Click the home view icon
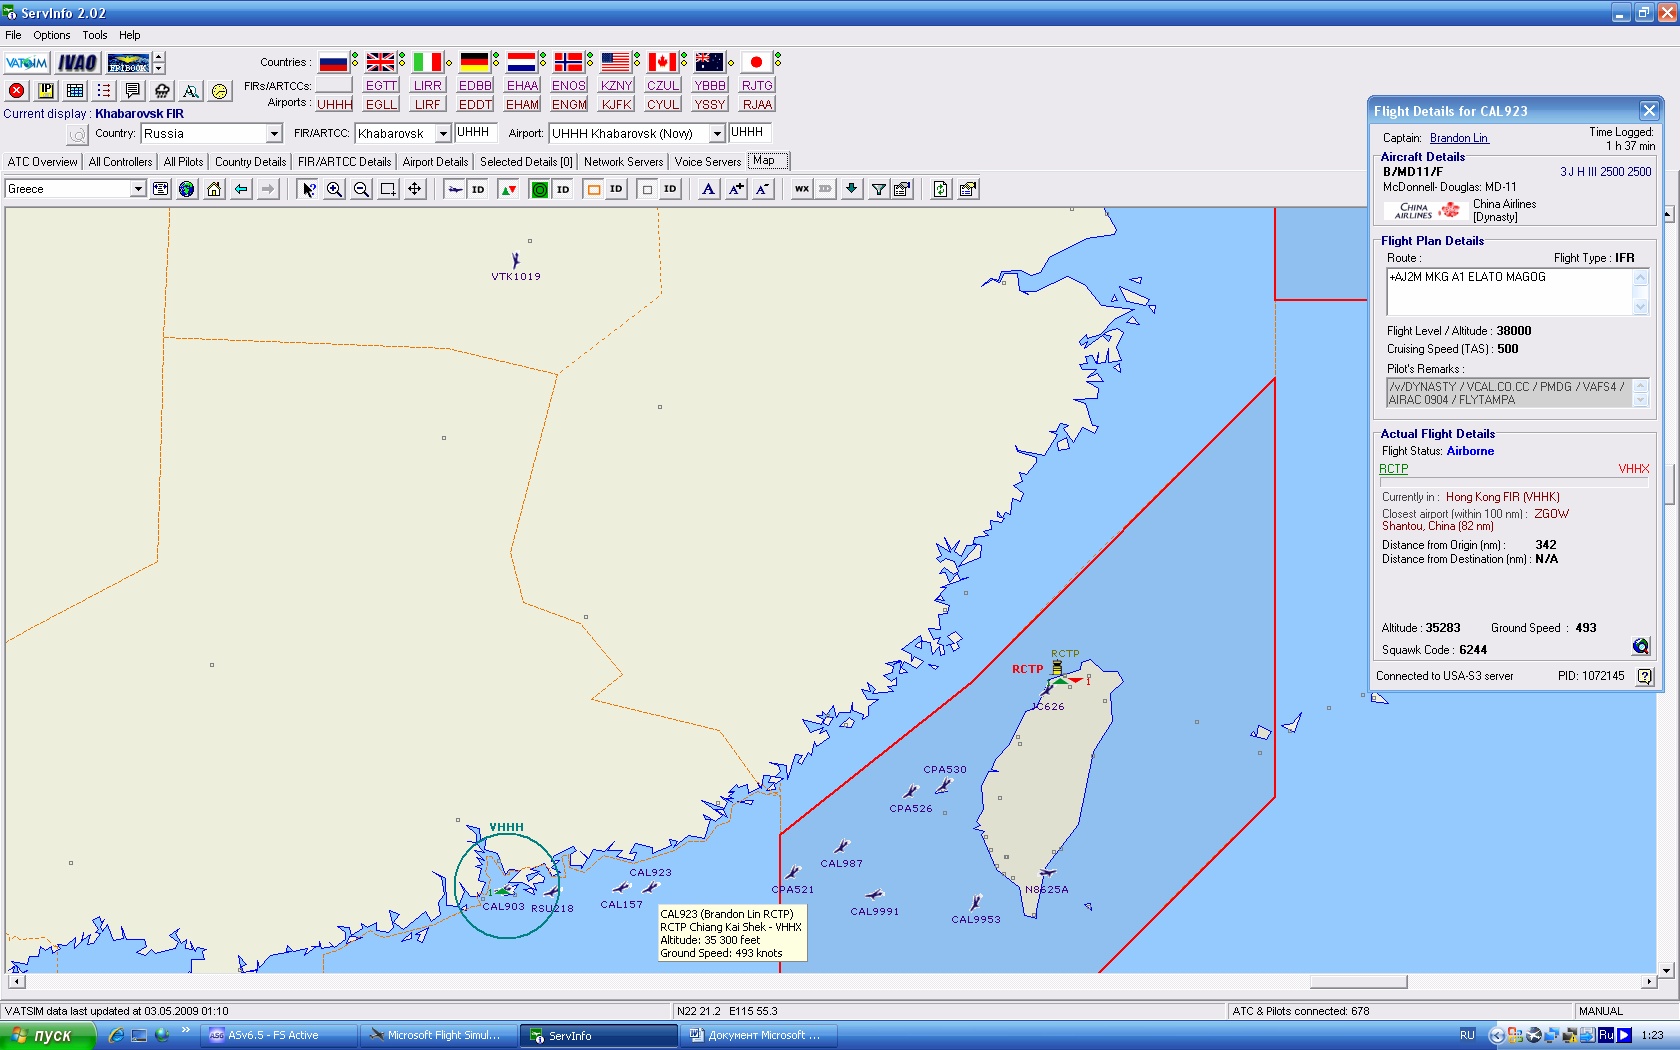 214,189
